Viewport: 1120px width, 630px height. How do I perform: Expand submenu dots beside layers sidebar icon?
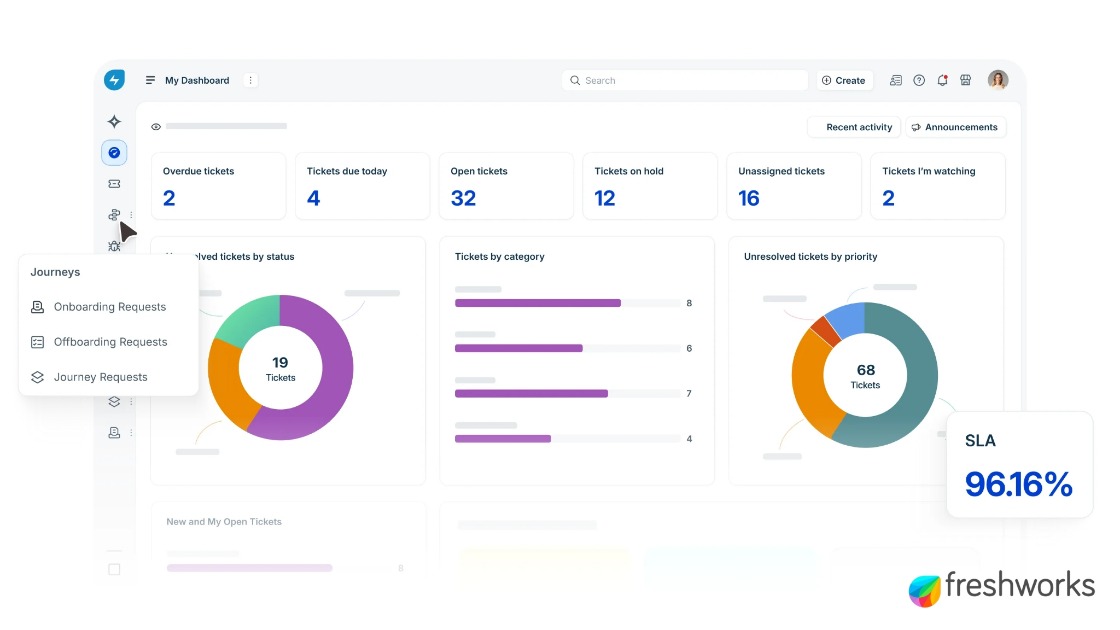[131, 402]
